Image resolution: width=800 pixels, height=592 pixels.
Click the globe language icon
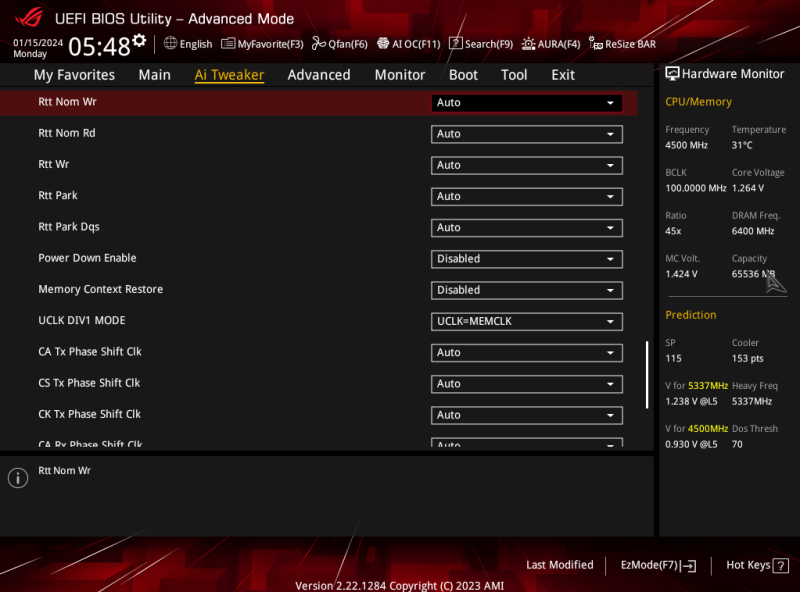[x=170, y=43]
